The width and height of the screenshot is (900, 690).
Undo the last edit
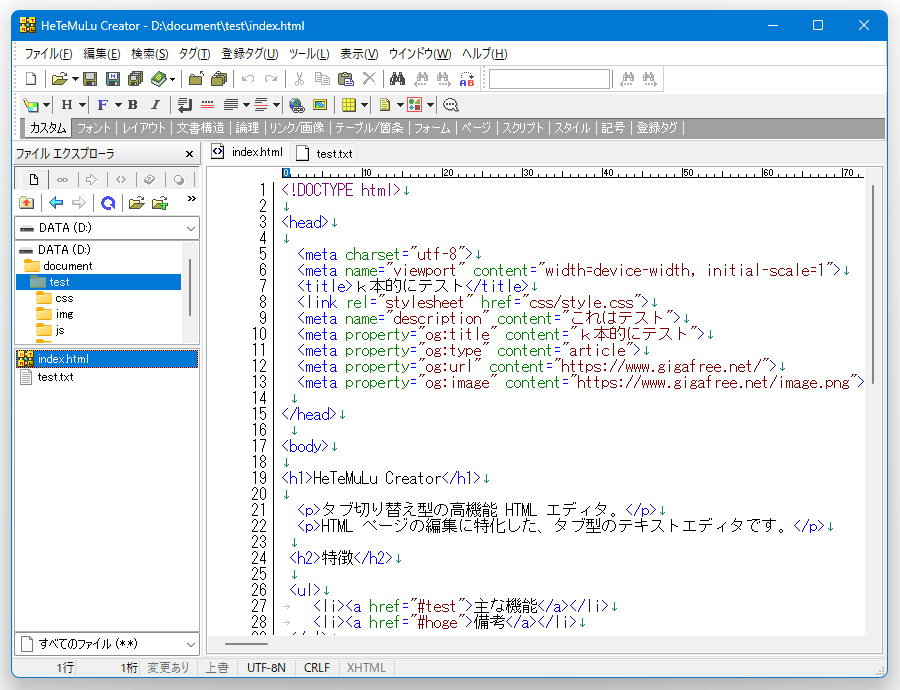[248, 79]
